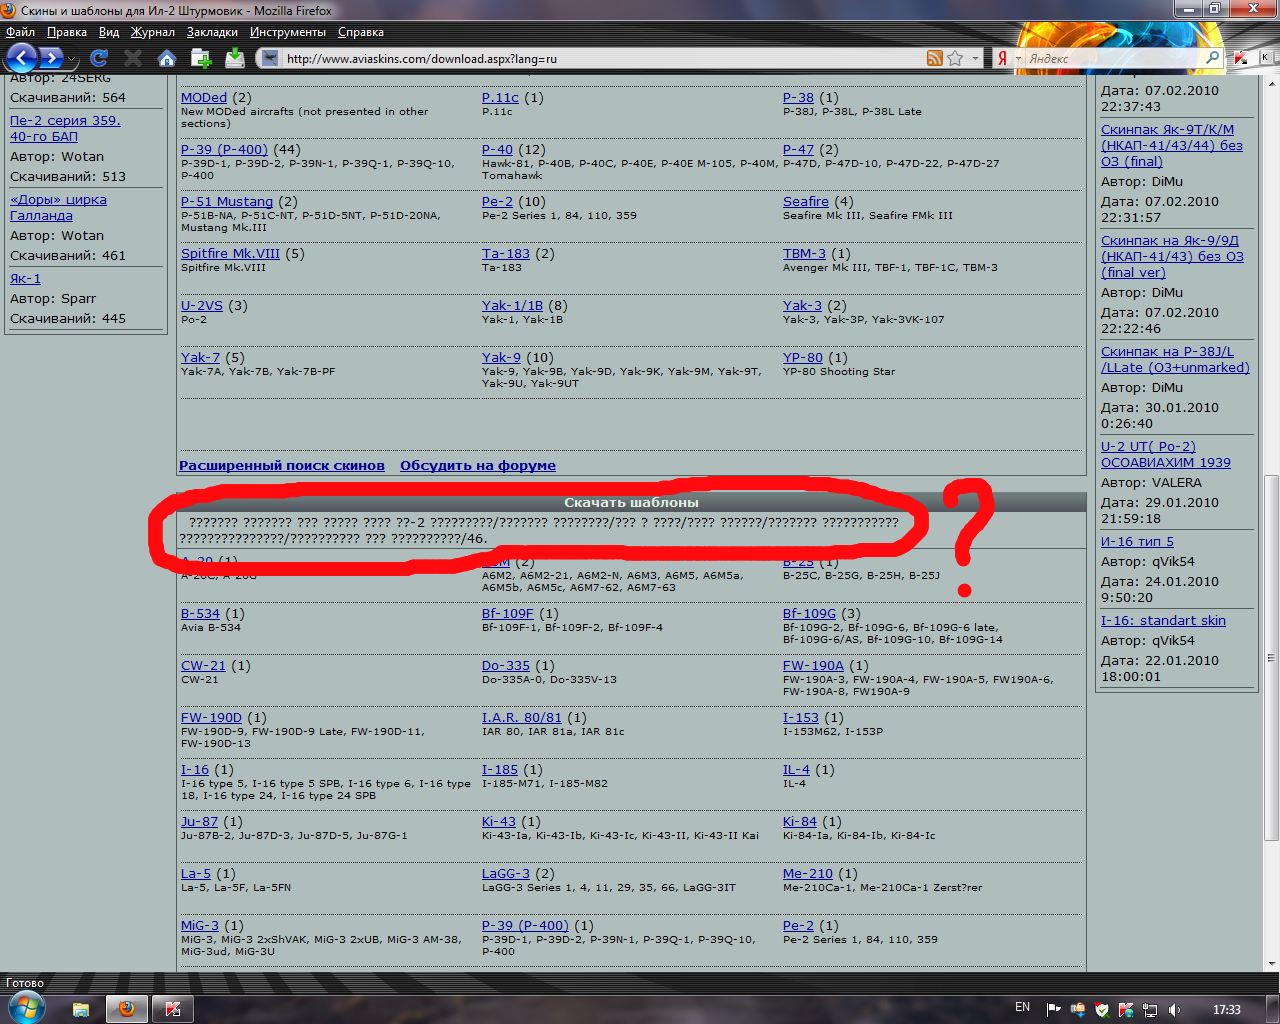
Task: Focus the Яндекс search field
Action: coord(1114,58)
